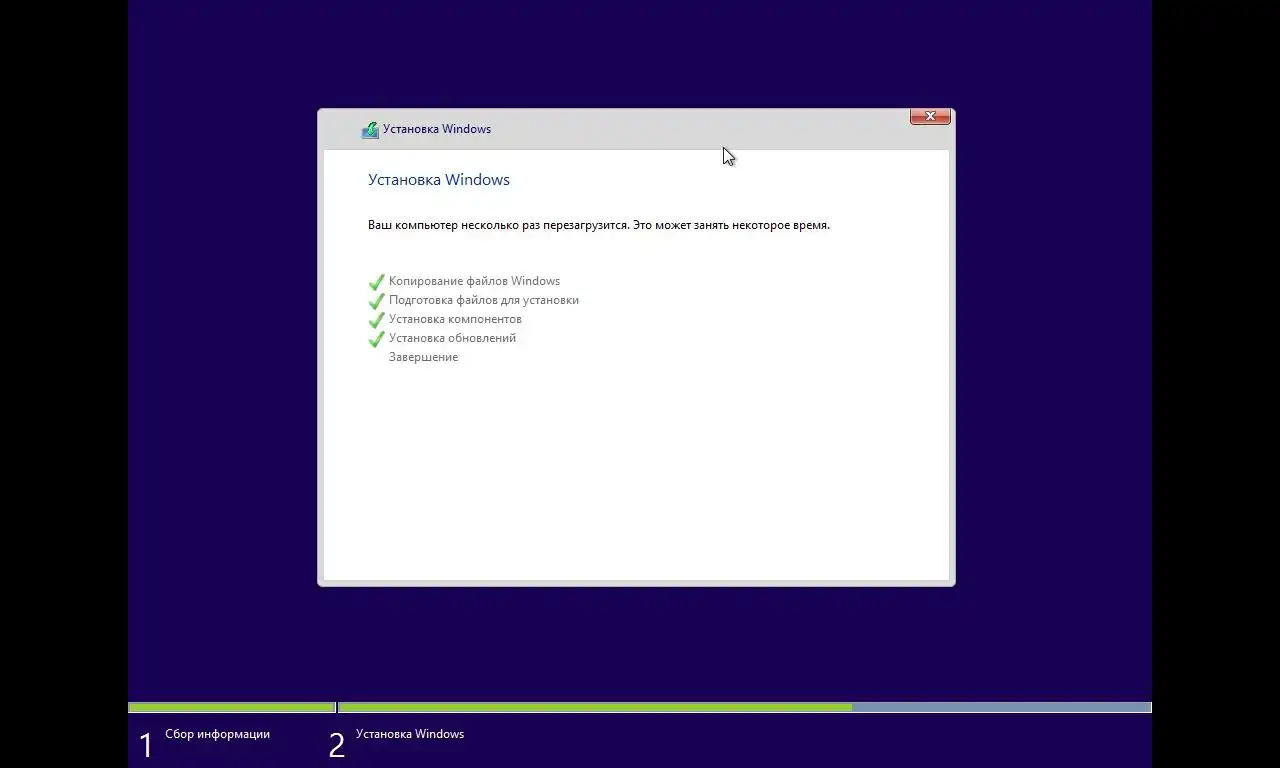Click checkmark next to Копирование файлов Windows
Screen dimensions: 1280x768
376,282
